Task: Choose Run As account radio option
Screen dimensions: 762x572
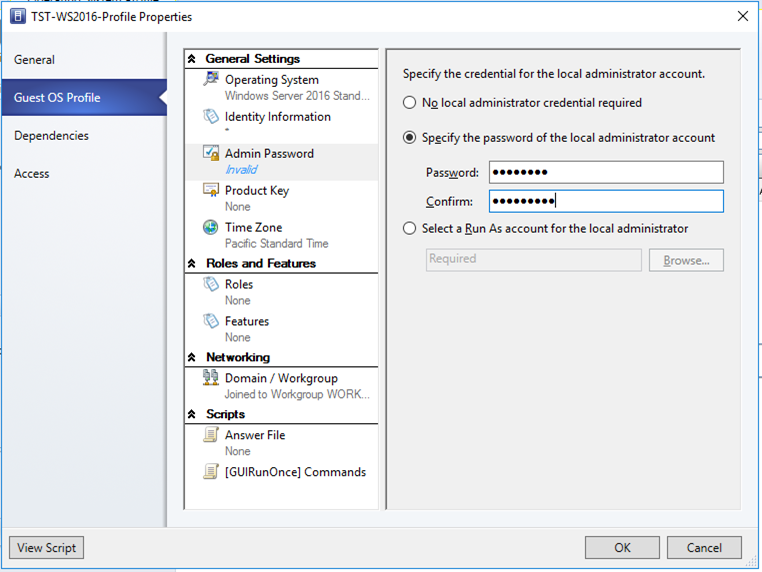Action: coord(410,228)
